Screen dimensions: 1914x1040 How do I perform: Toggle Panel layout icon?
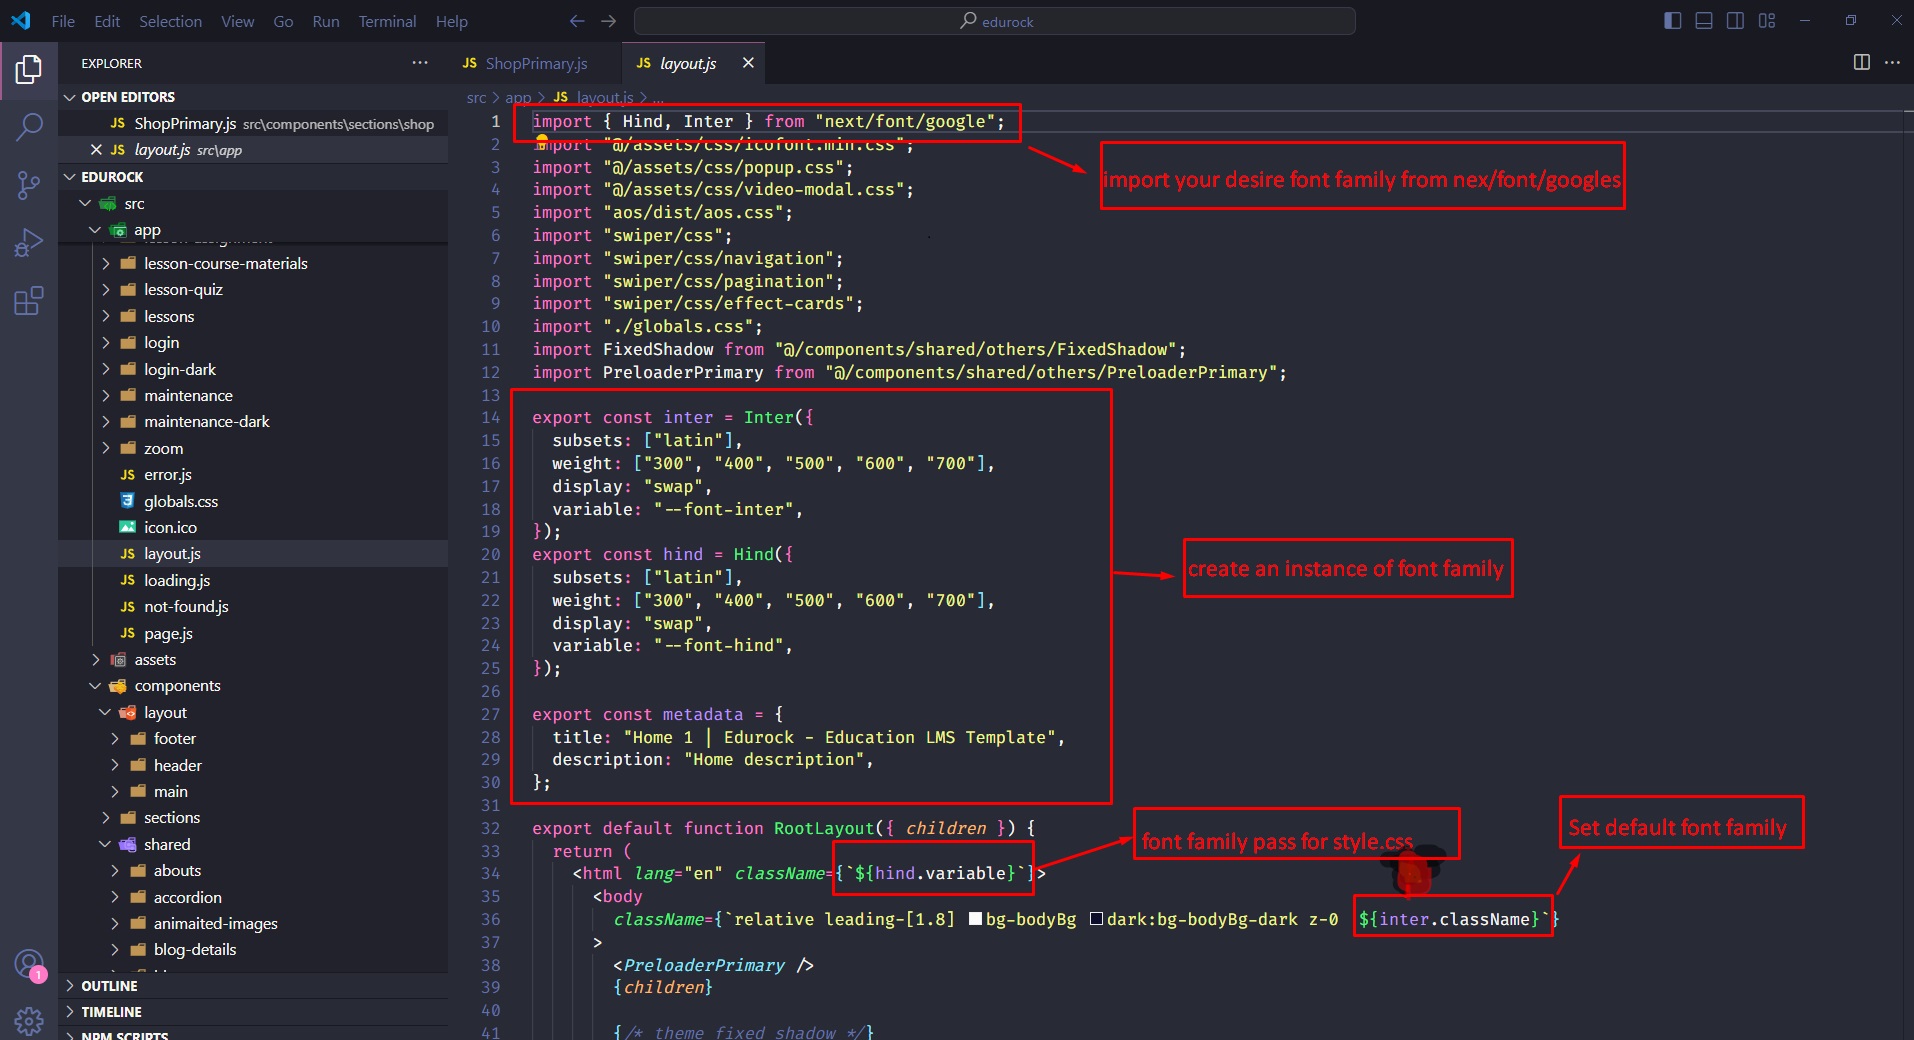(x=1704, y=21)
